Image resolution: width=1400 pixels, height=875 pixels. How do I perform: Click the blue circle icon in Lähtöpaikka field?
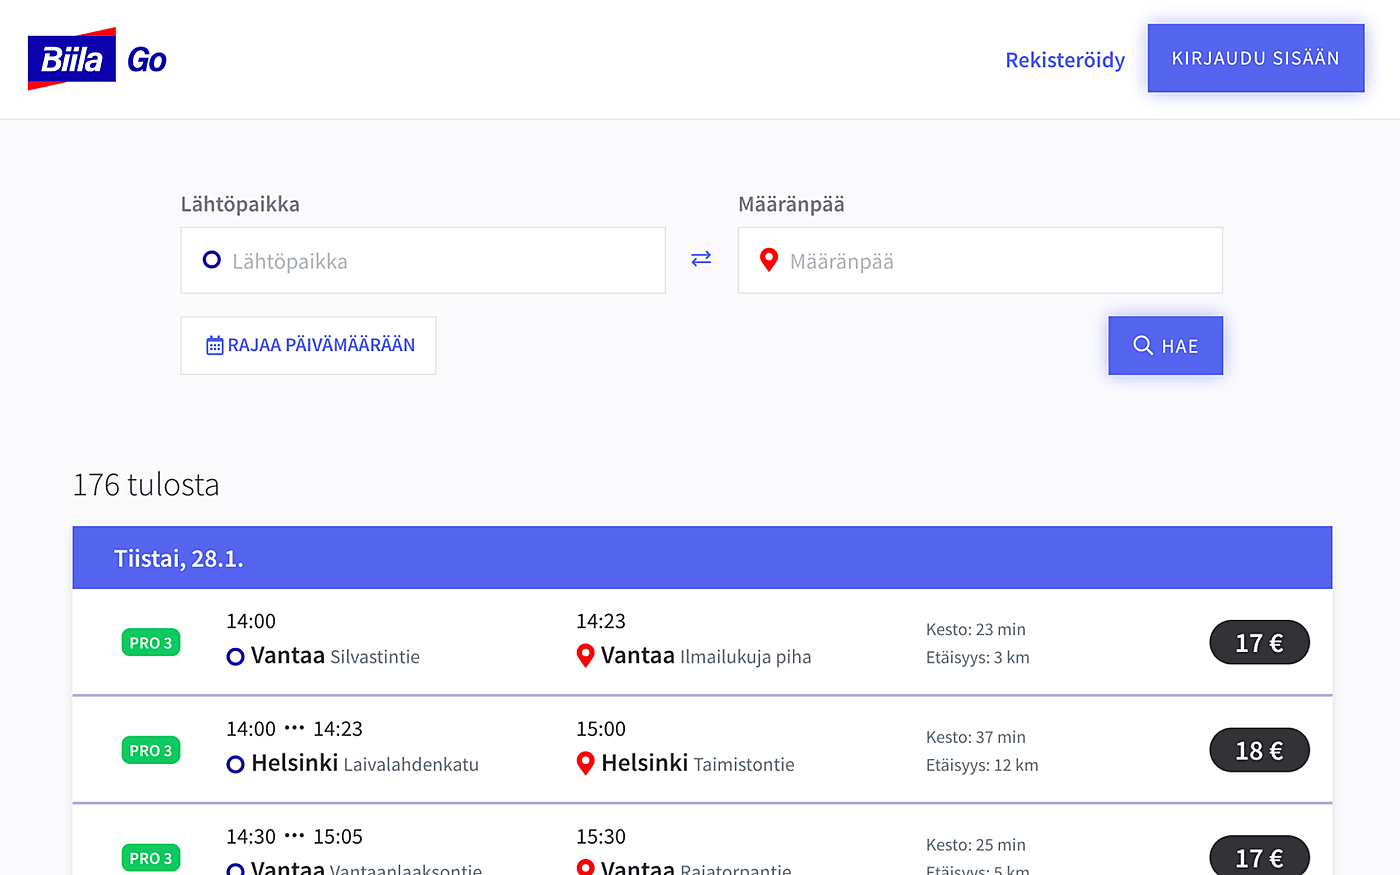(x=212, y=260)
